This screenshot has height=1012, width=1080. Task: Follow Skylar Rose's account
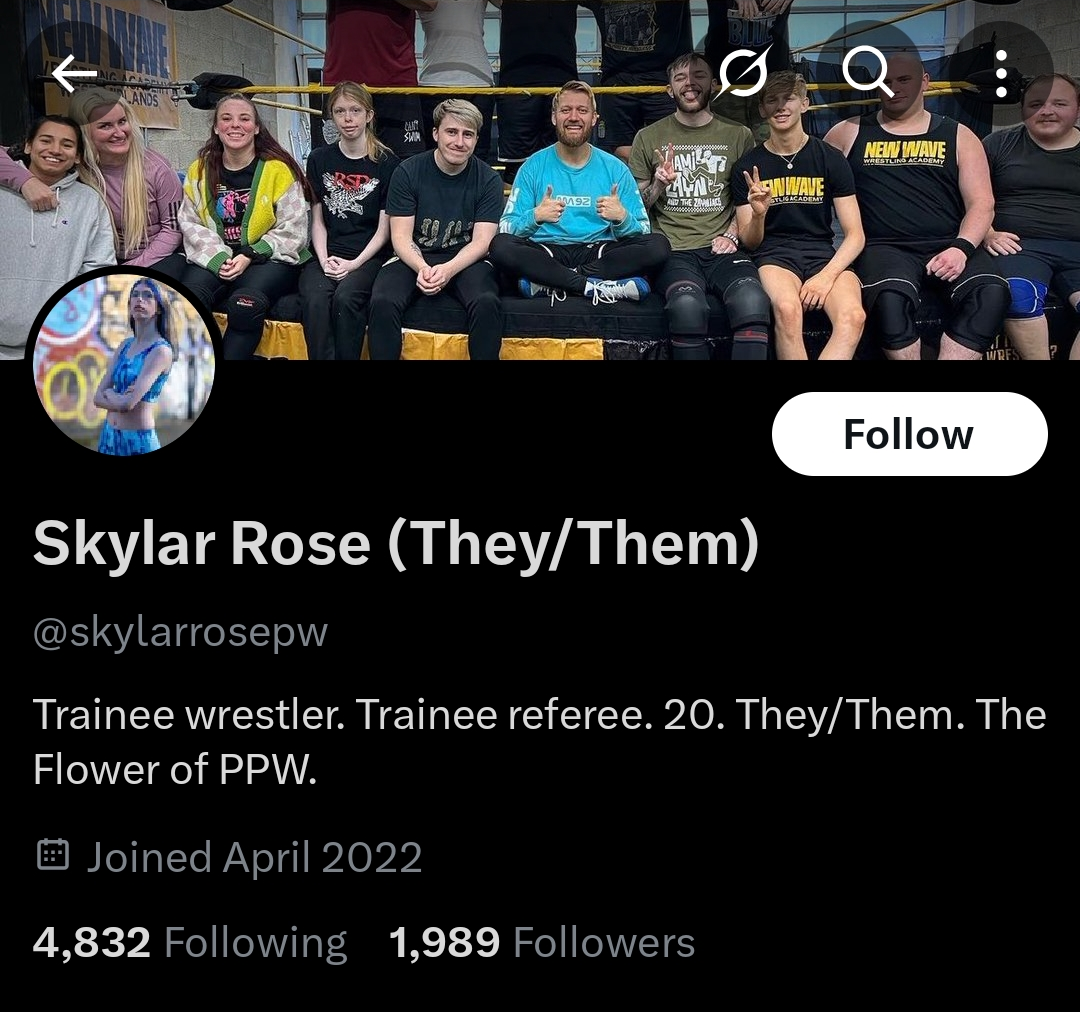pyautogui.click(x=909, y=434)
